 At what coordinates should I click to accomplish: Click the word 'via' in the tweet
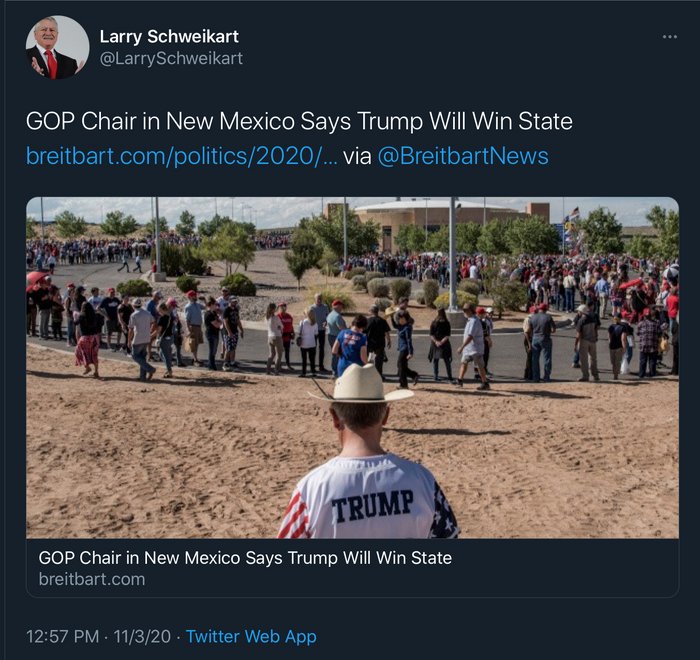click(x=357, y=156)
